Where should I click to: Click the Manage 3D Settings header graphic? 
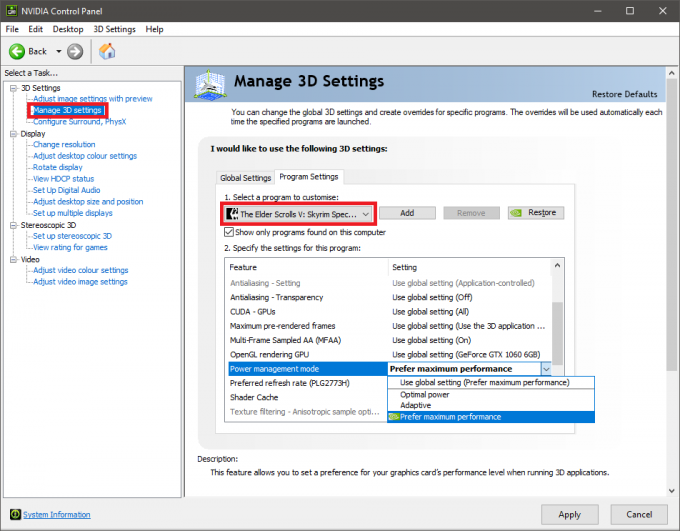pyautogui.click(x=210, y=84)
